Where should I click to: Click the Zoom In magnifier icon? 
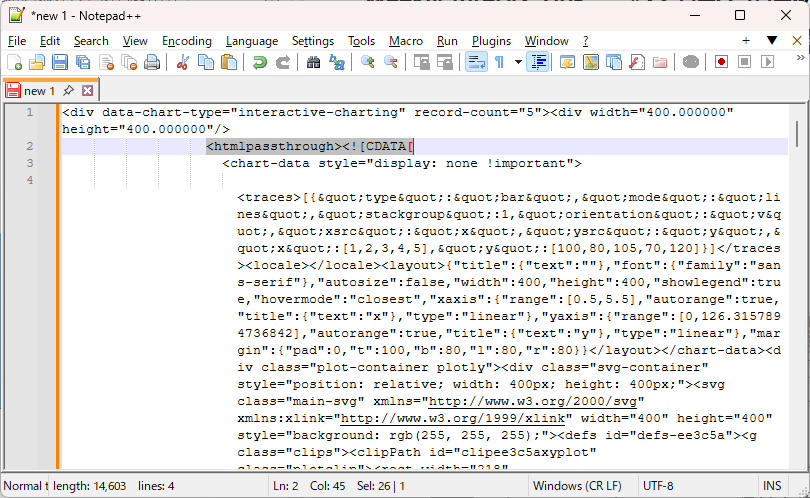(x=368, y=62)
